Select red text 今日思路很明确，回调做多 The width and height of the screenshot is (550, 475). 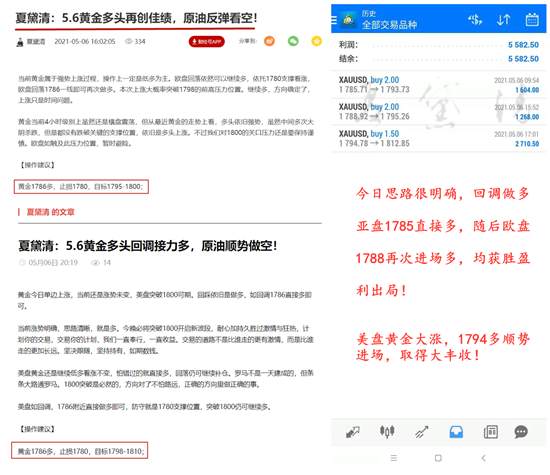coord(442,193)
